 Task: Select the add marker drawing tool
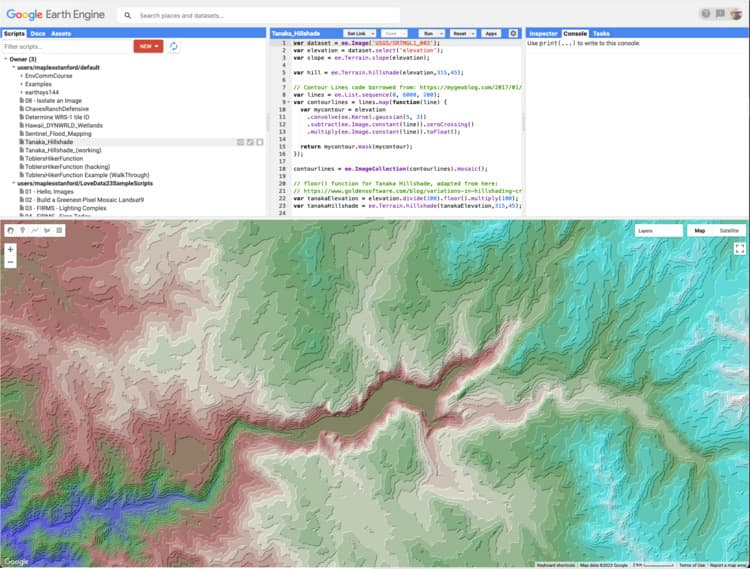pyautogui.click(x=23, y=230)
